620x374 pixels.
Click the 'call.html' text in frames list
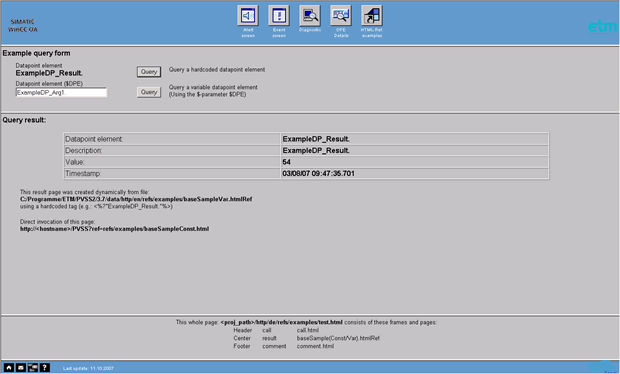[x=308, y=330]
